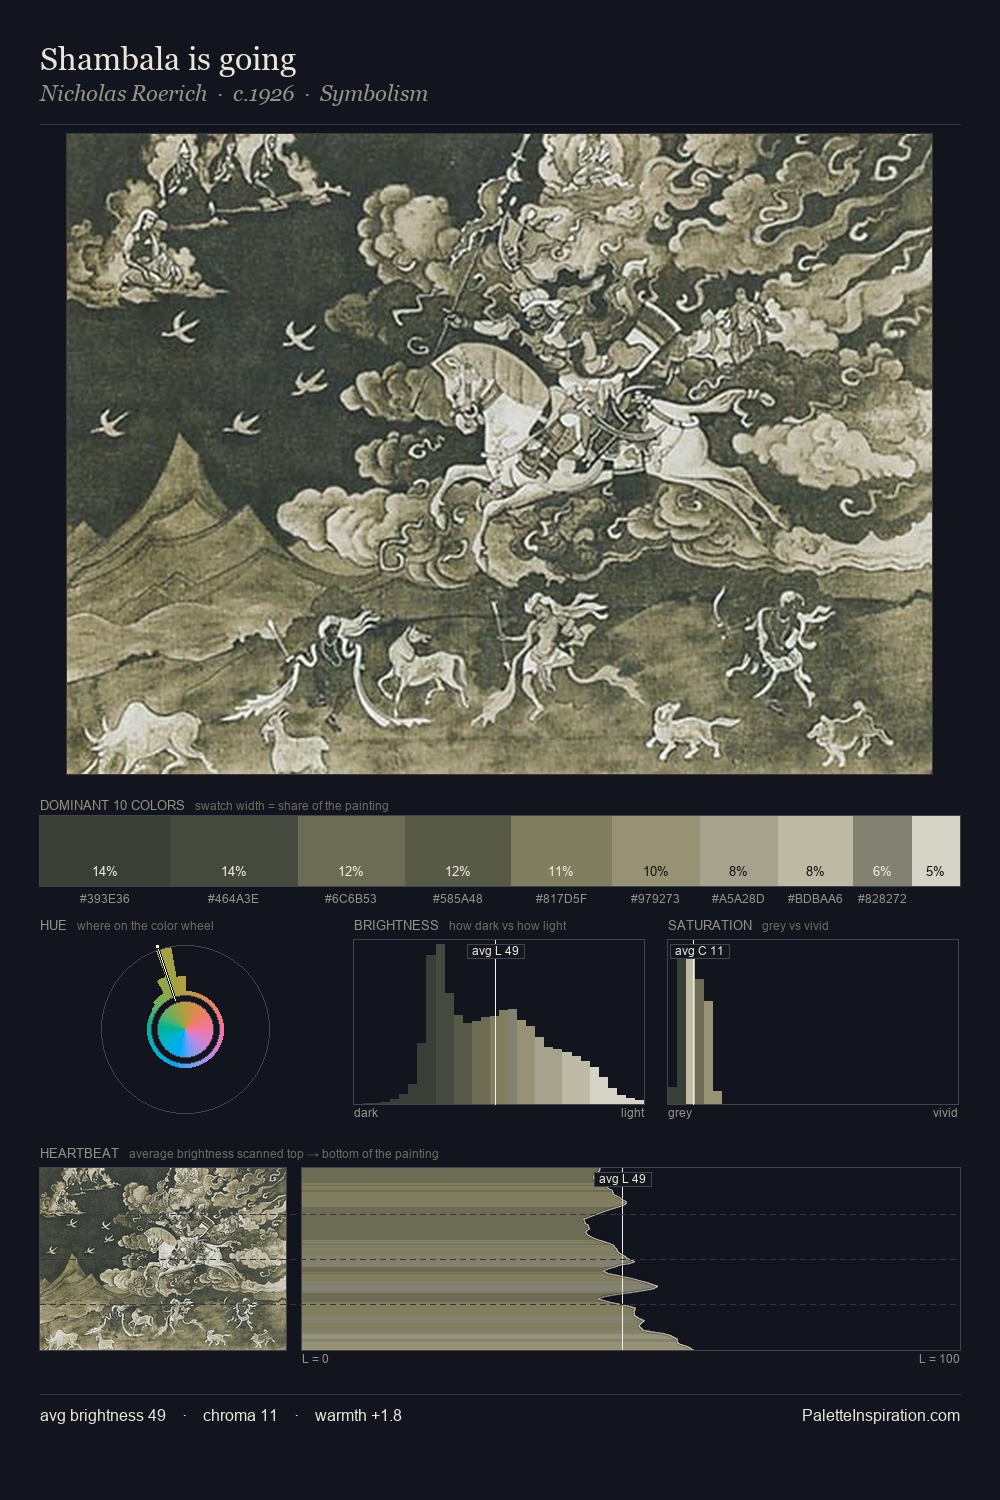1000x1500 pixels.
Task: Click the HEARTBEAT section heading
Action: tap(79, 1153)
